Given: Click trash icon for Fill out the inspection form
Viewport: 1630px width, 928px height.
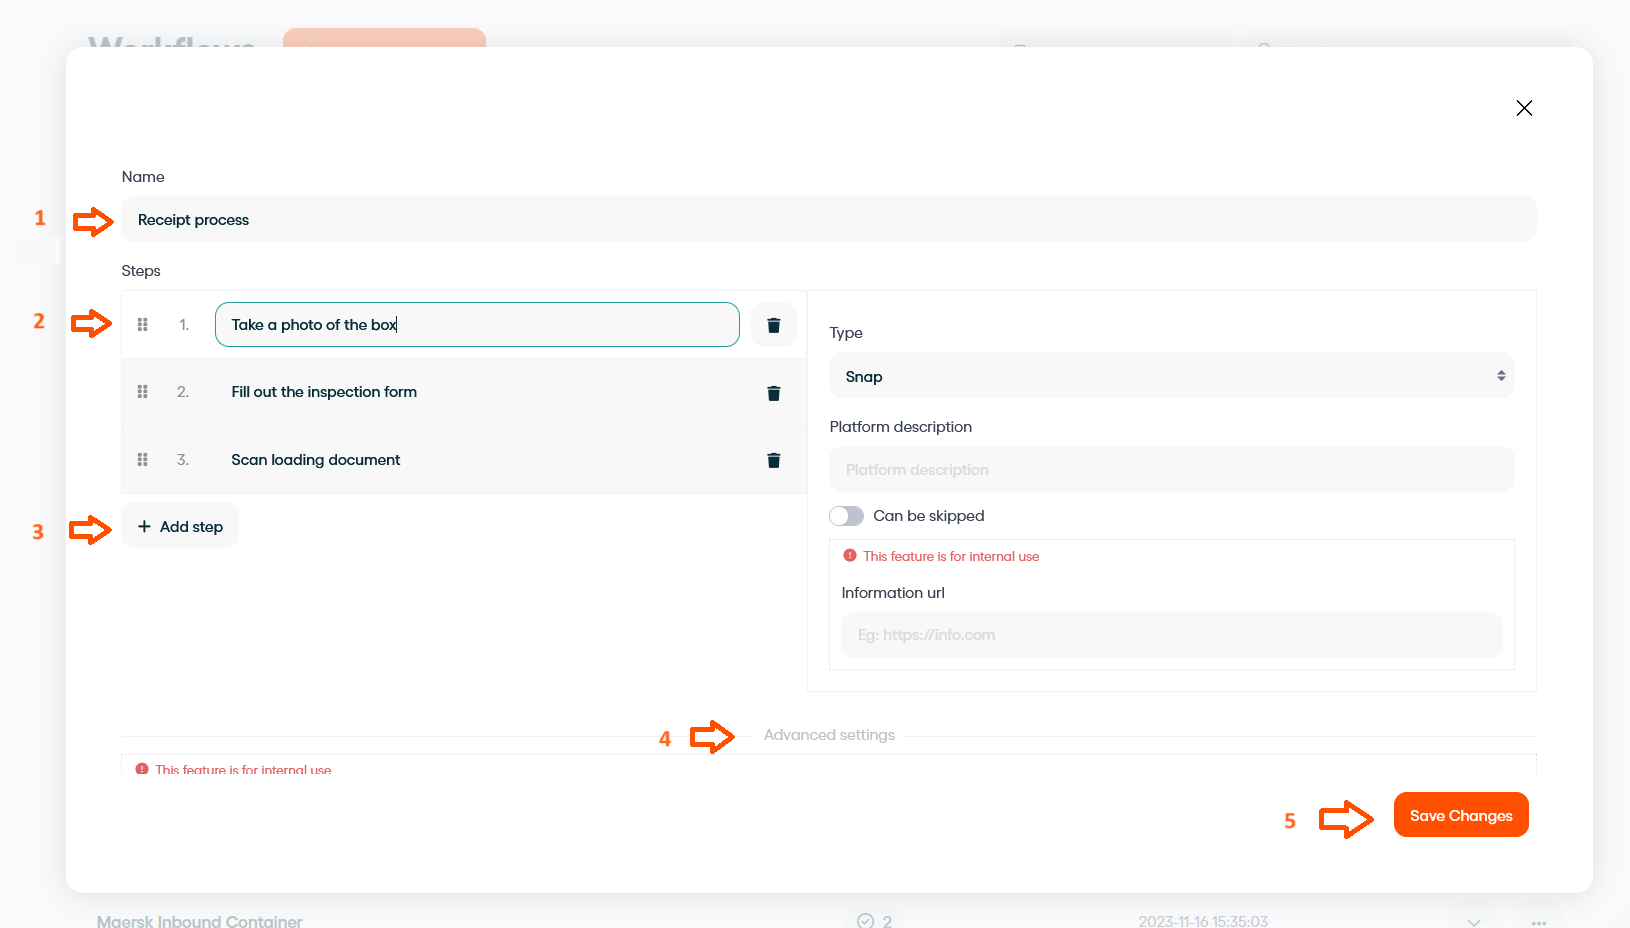Looking at the screenshot, I should point(773,393).
